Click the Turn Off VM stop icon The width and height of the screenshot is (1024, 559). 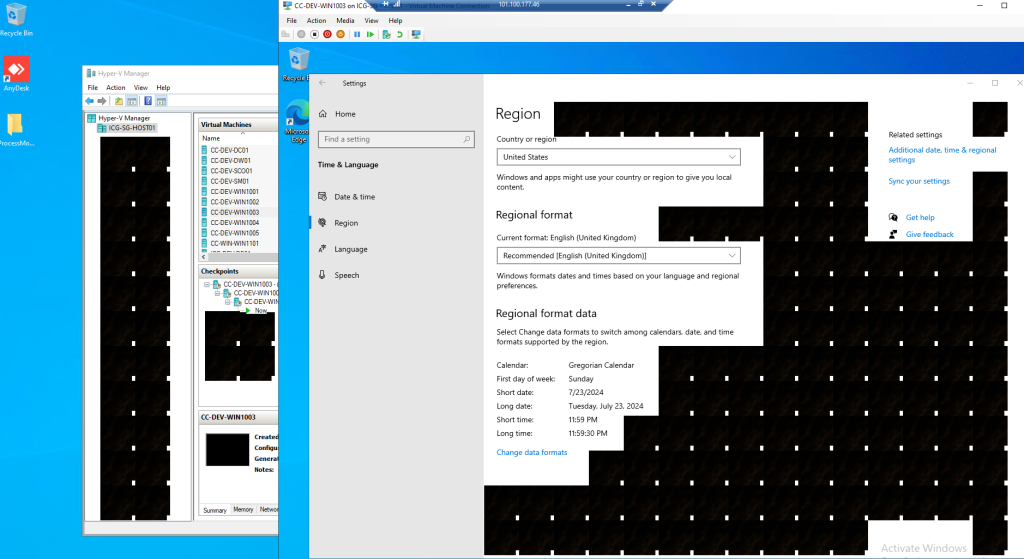314,34
